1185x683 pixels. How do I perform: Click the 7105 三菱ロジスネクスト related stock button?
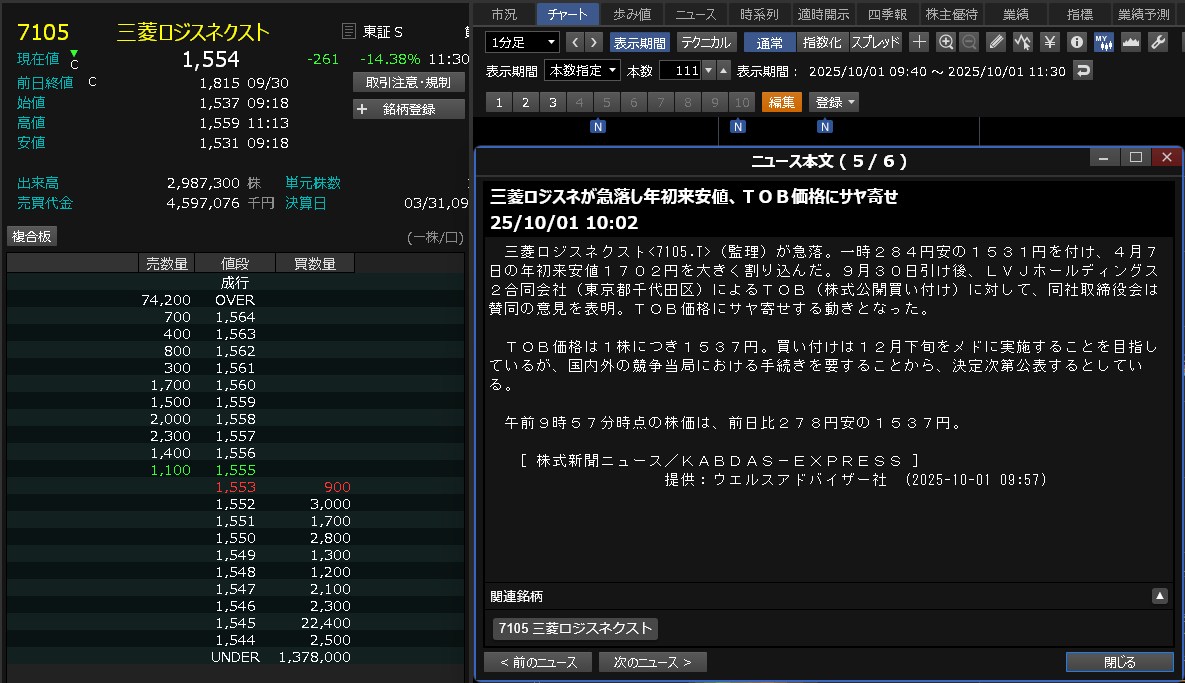pos(575,628)
